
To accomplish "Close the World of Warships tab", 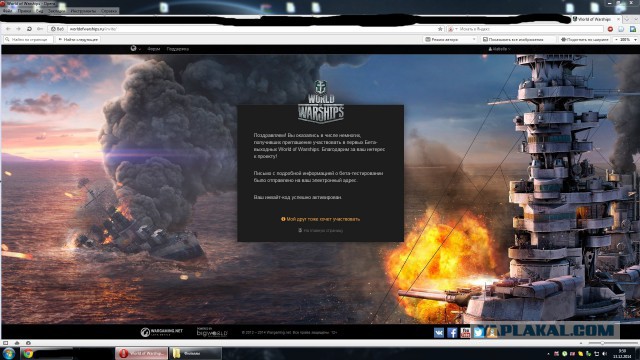I will click(x=618, y=19).
